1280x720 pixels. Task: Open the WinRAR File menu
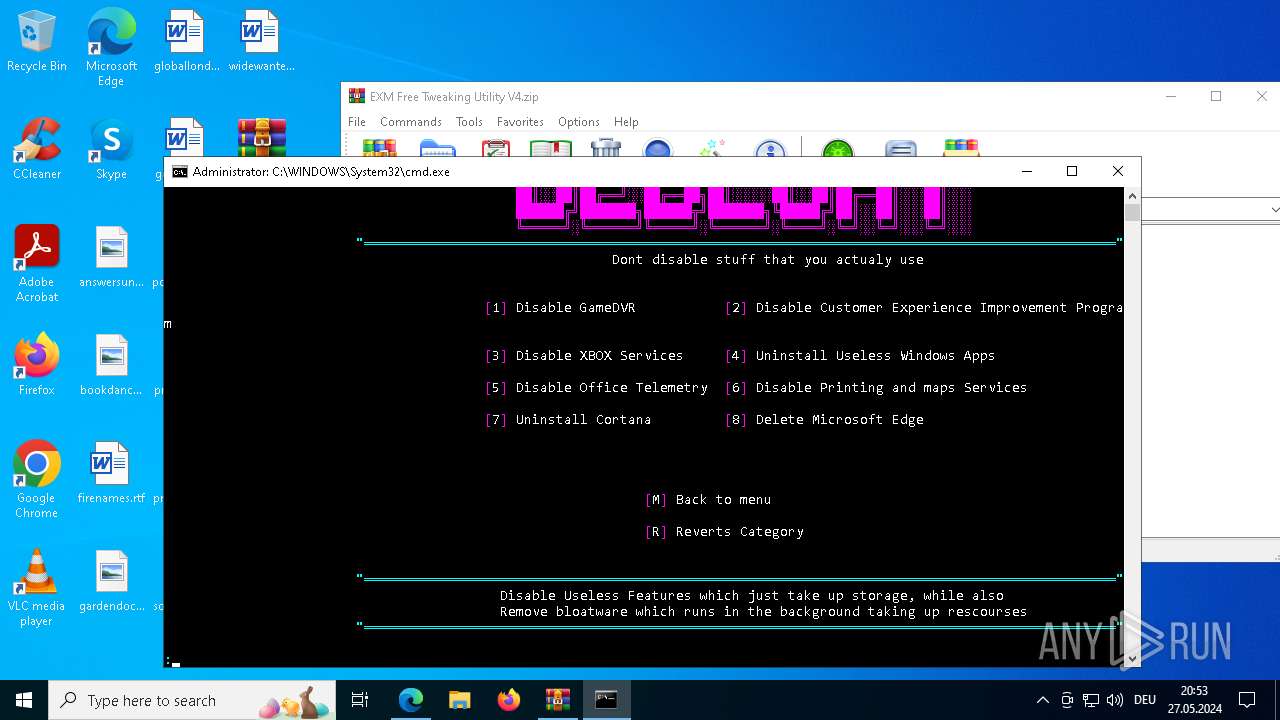[x=357, y=122]
